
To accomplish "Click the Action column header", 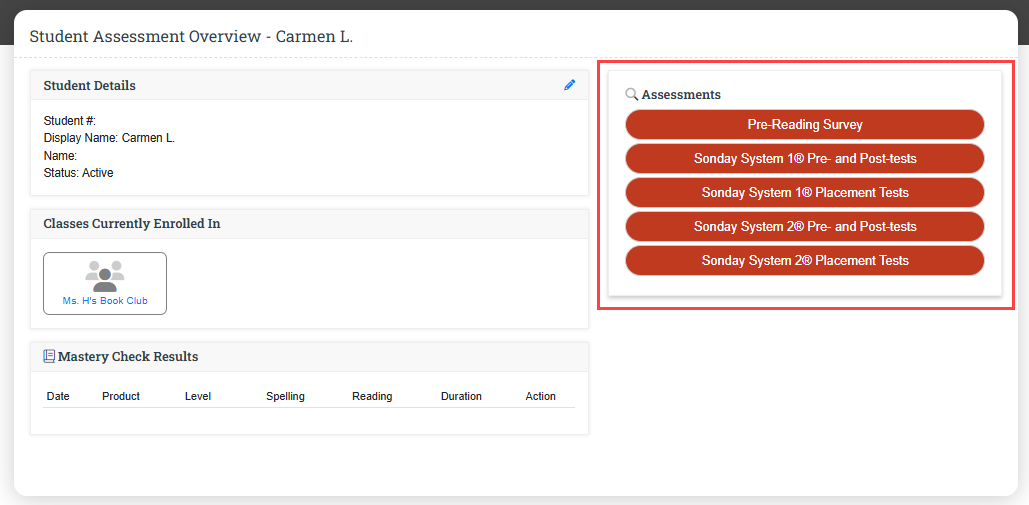I will (540, 397).
